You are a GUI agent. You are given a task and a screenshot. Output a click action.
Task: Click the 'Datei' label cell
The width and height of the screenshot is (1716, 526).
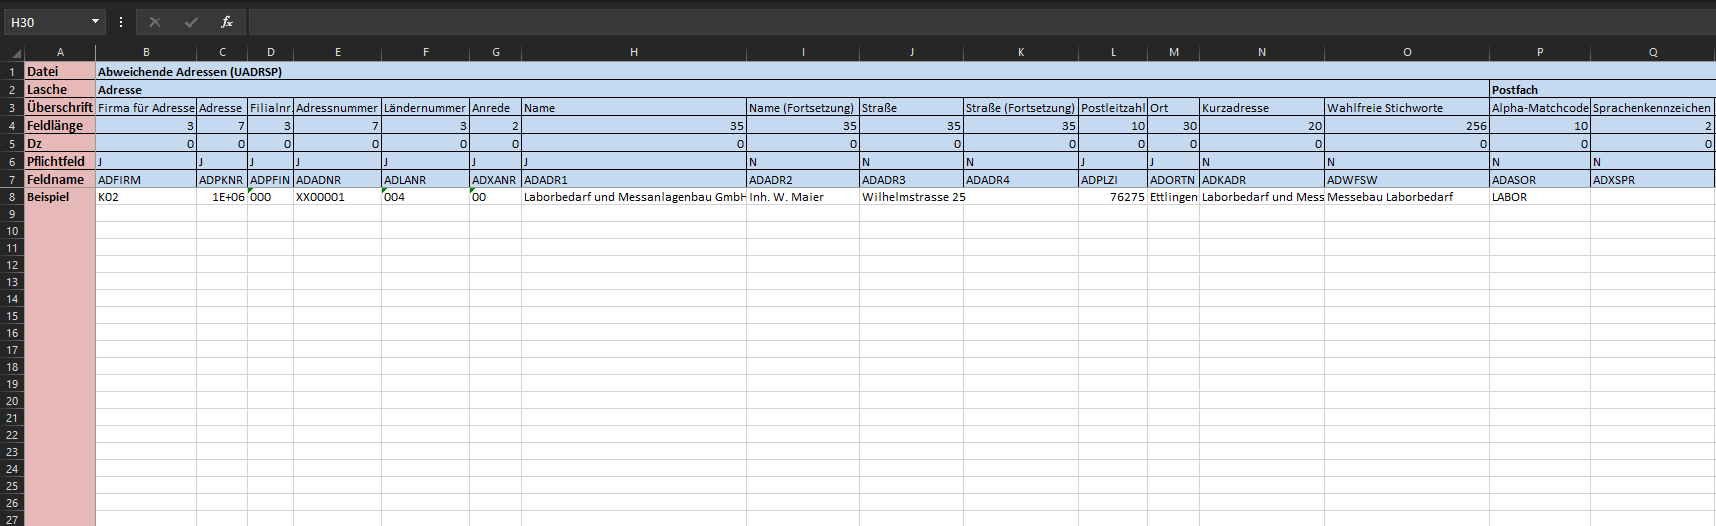(60, 72)
